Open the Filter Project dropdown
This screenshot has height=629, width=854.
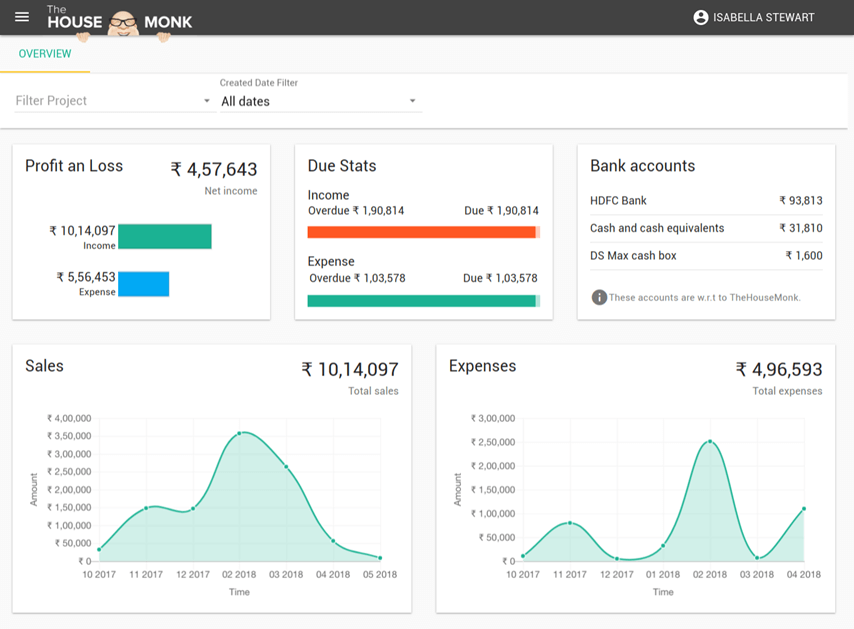[x=110, y=100]
